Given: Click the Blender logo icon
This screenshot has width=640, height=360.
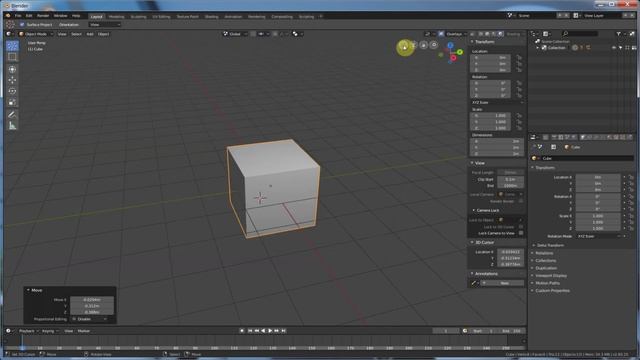Looking at the screenshot, I should tap(8, 16).
